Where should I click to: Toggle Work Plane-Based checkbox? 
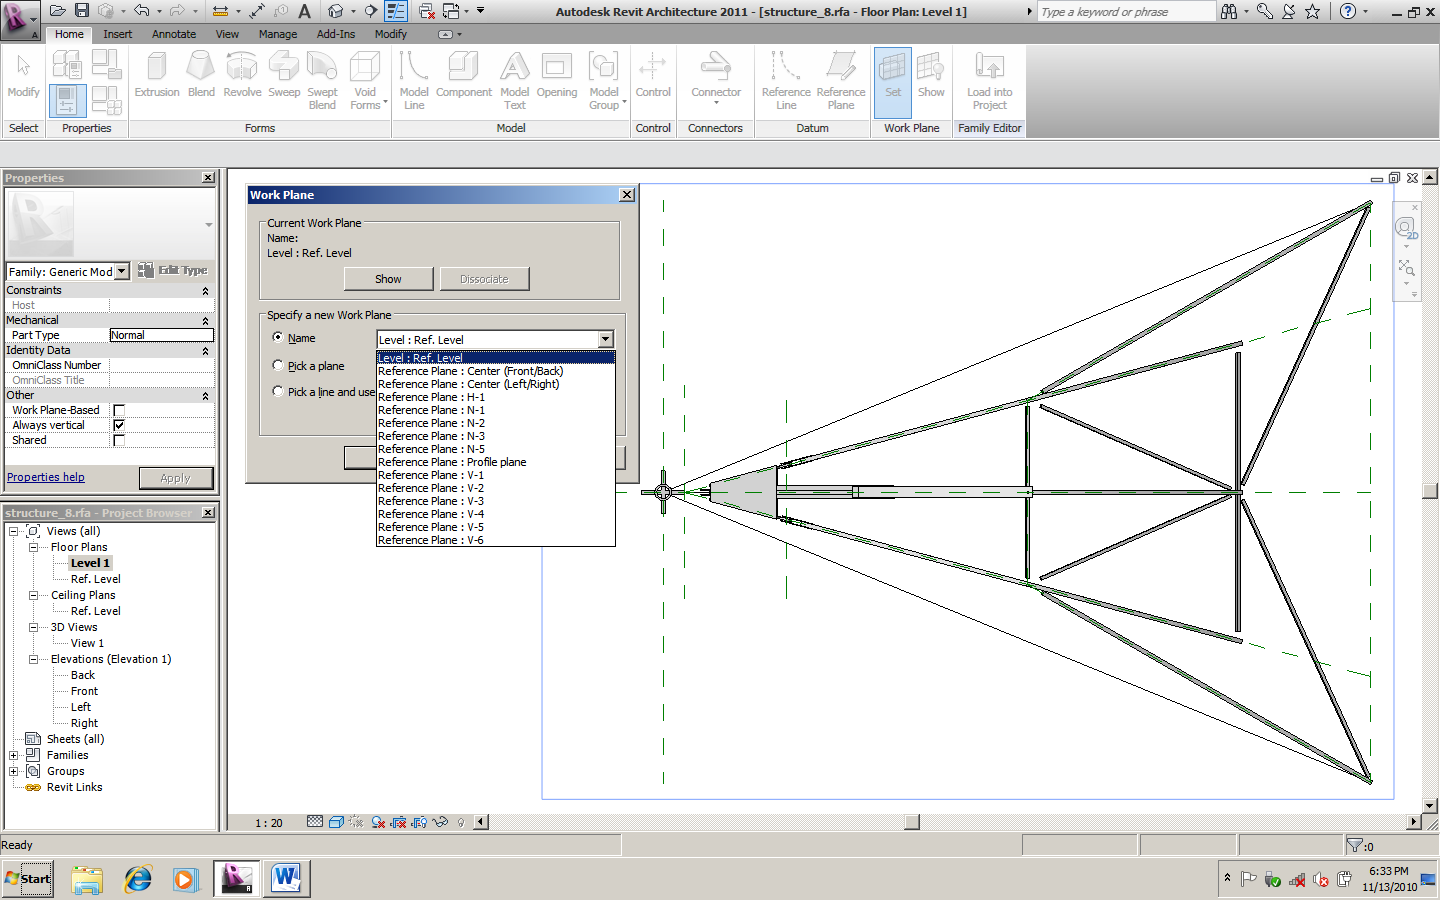(x=119, y=410)
